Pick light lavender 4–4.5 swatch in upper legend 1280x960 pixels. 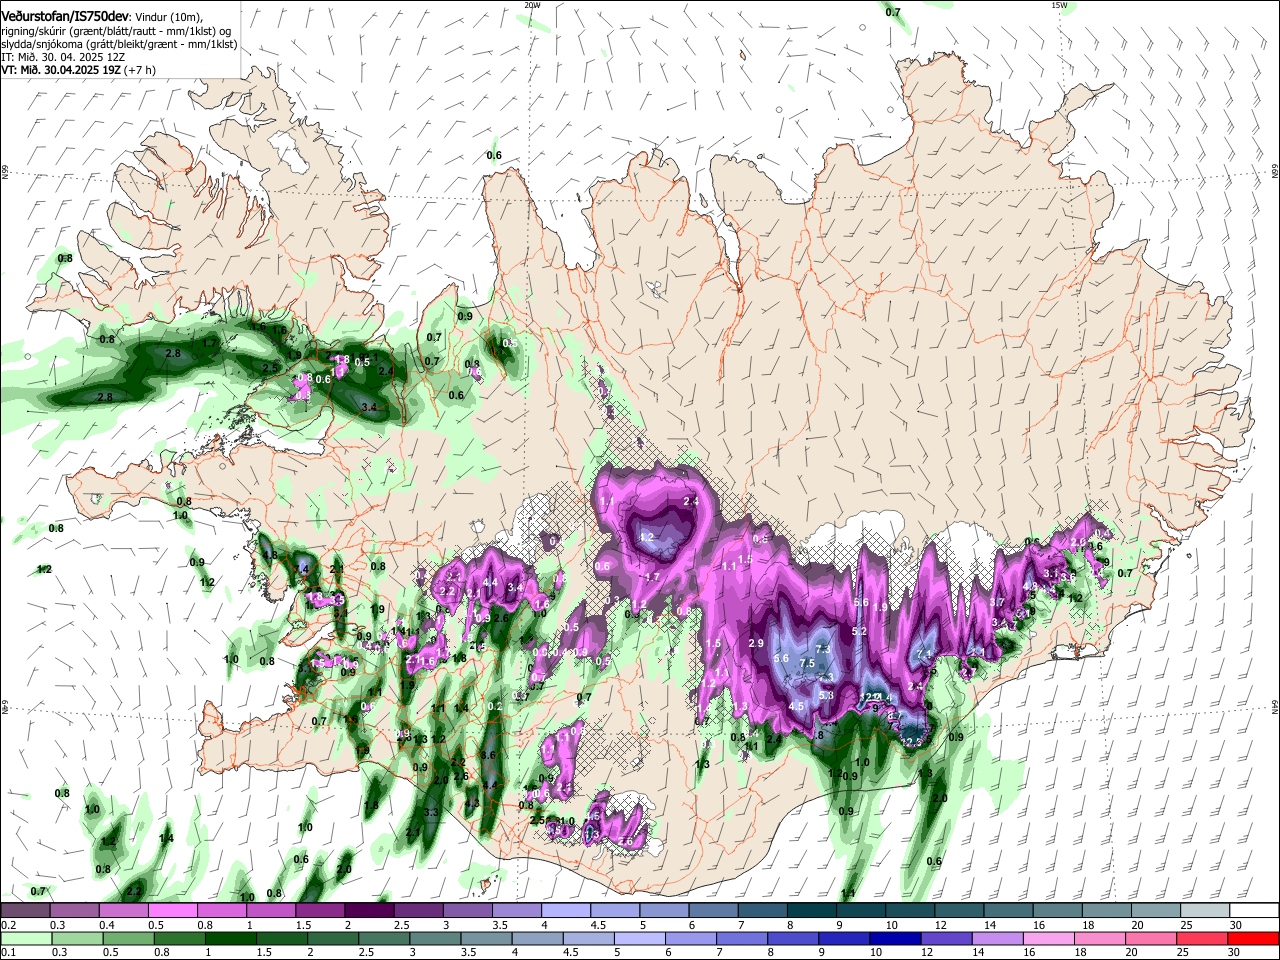pos(565,911)
